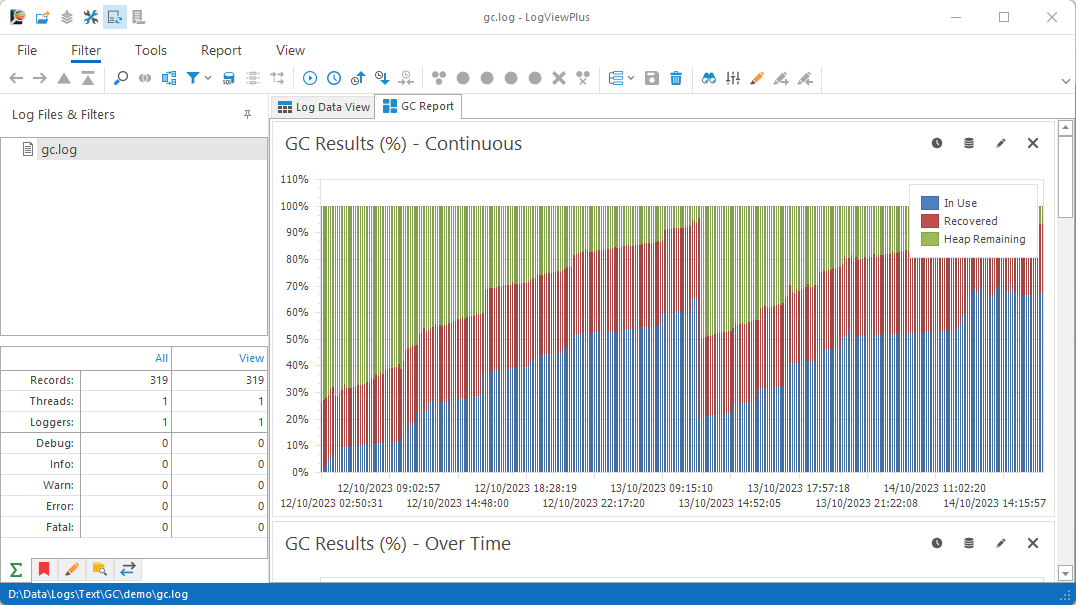Open the Tools menu
Screen dimensions: 1076x605
150,50
